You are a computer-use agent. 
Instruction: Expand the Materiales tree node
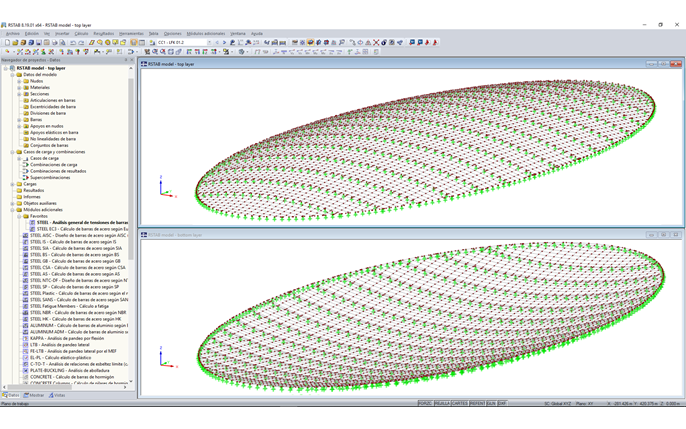coord(19,87)
